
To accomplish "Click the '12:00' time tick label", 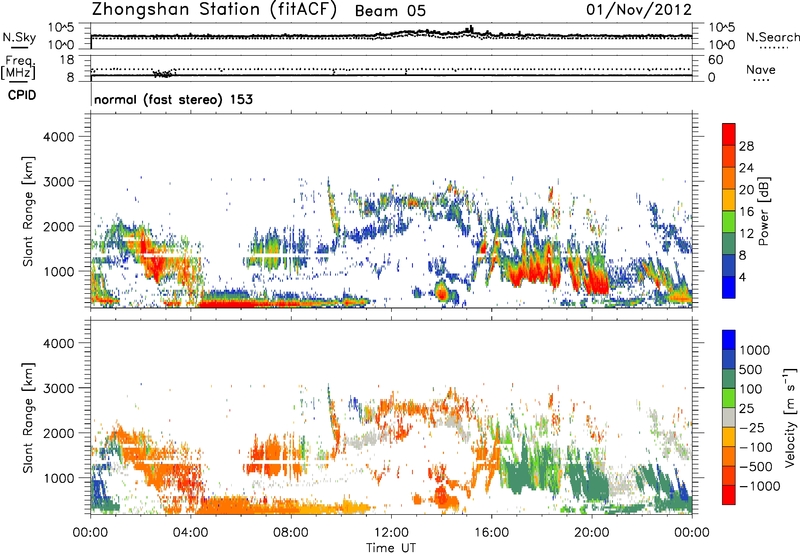I will 391,533.
